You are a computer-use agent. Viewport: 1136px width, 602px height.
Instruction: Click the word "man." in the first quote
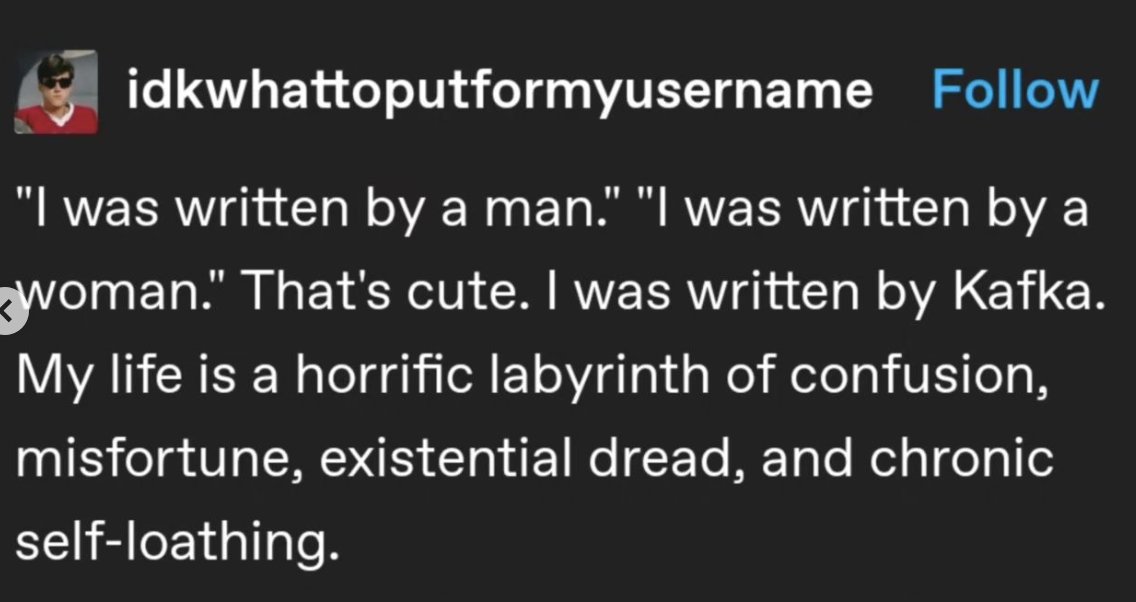point(546,209)
